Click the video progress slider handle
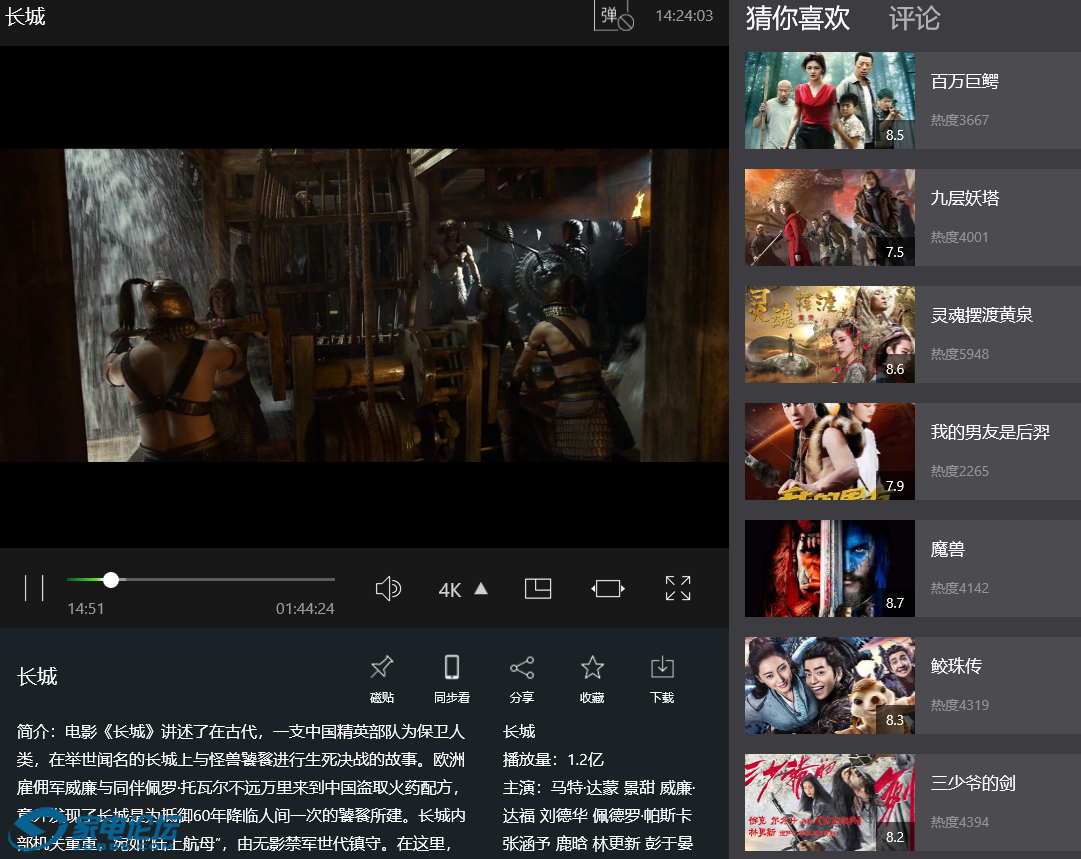1081x859 pixels. click(111, 580)
